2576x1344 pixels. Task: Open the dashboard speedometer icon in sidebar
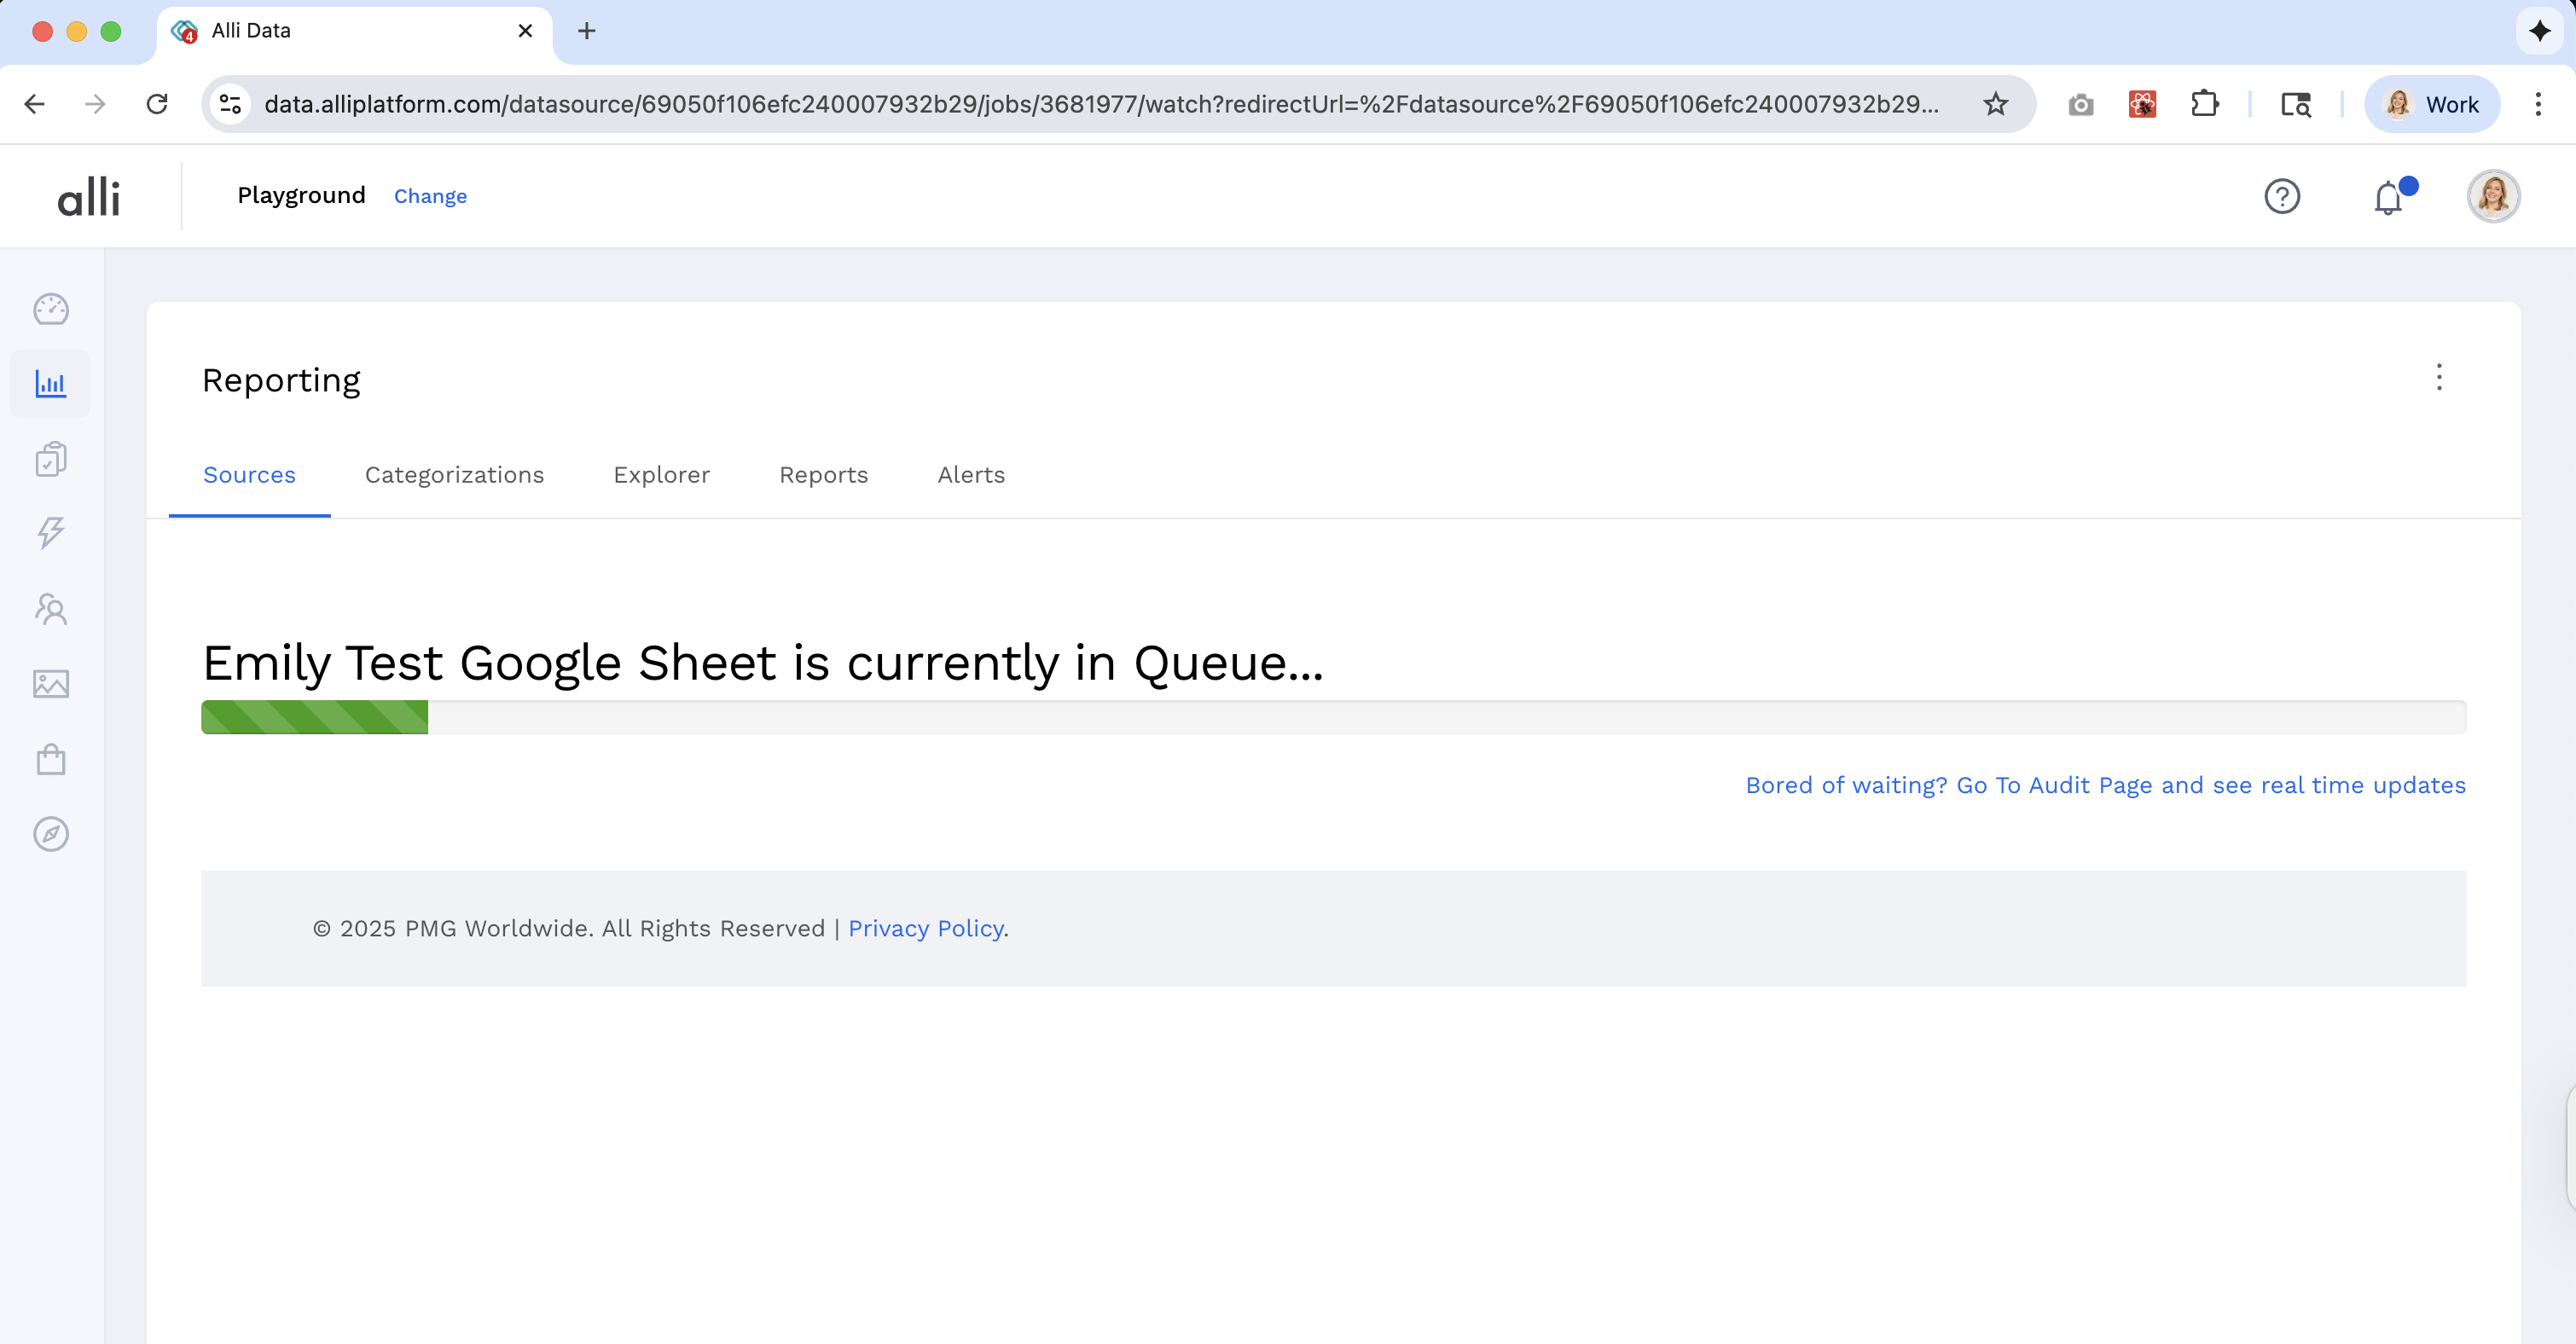click(50, 309)
